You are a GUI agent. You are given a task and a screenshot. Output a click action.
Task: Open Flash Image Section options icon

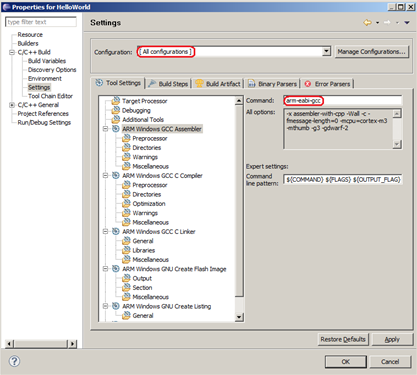[126, 287]
